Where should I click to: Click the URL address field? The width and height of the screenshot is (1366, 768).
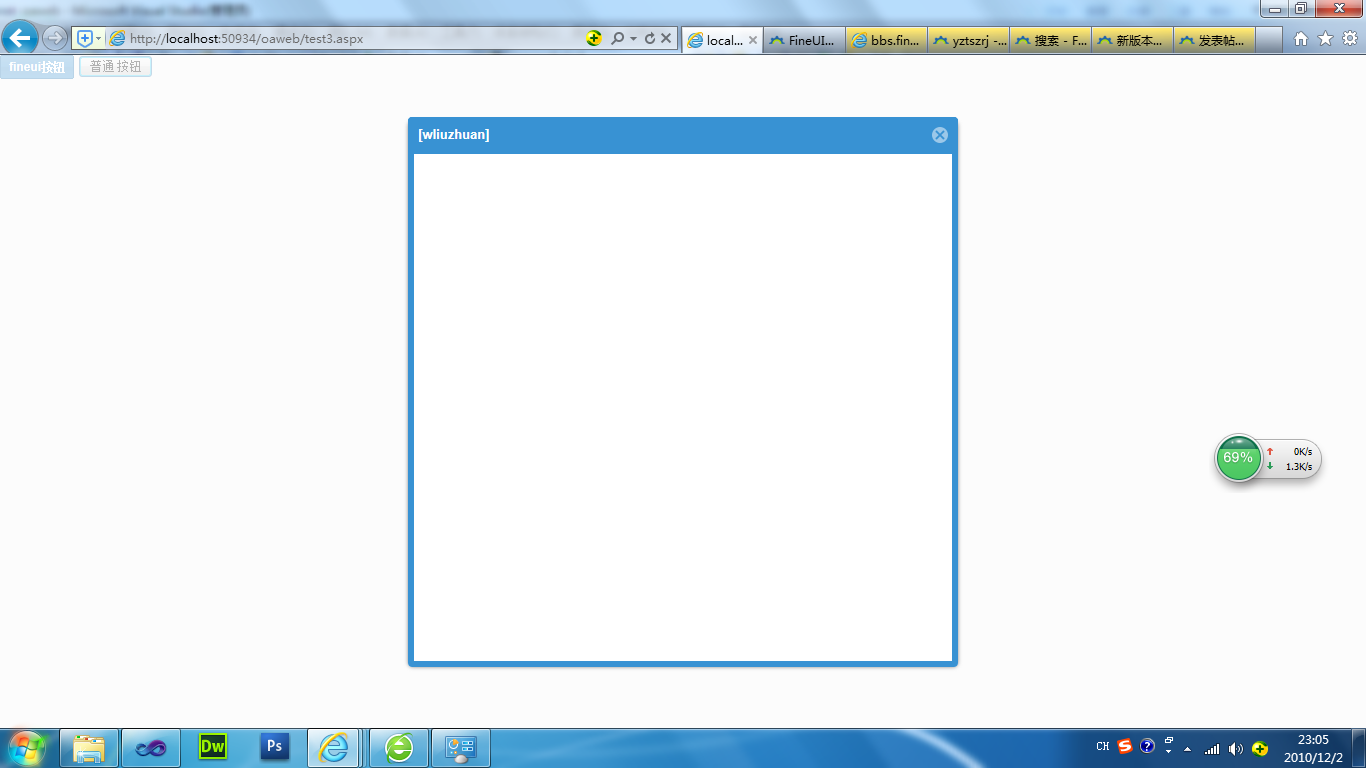click(x=350, y=39)
